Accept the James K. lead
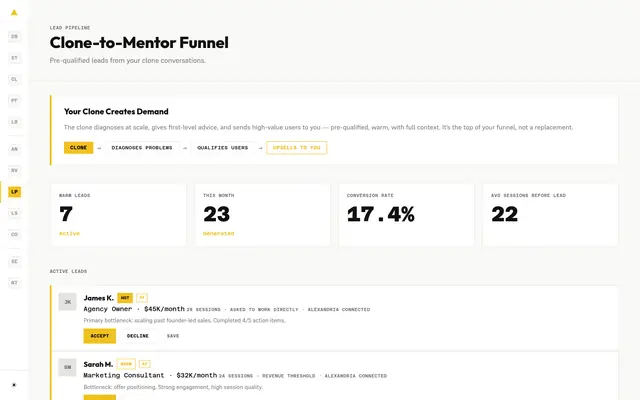The height and width of the screenshot is (400, 640). pos(100,336)
